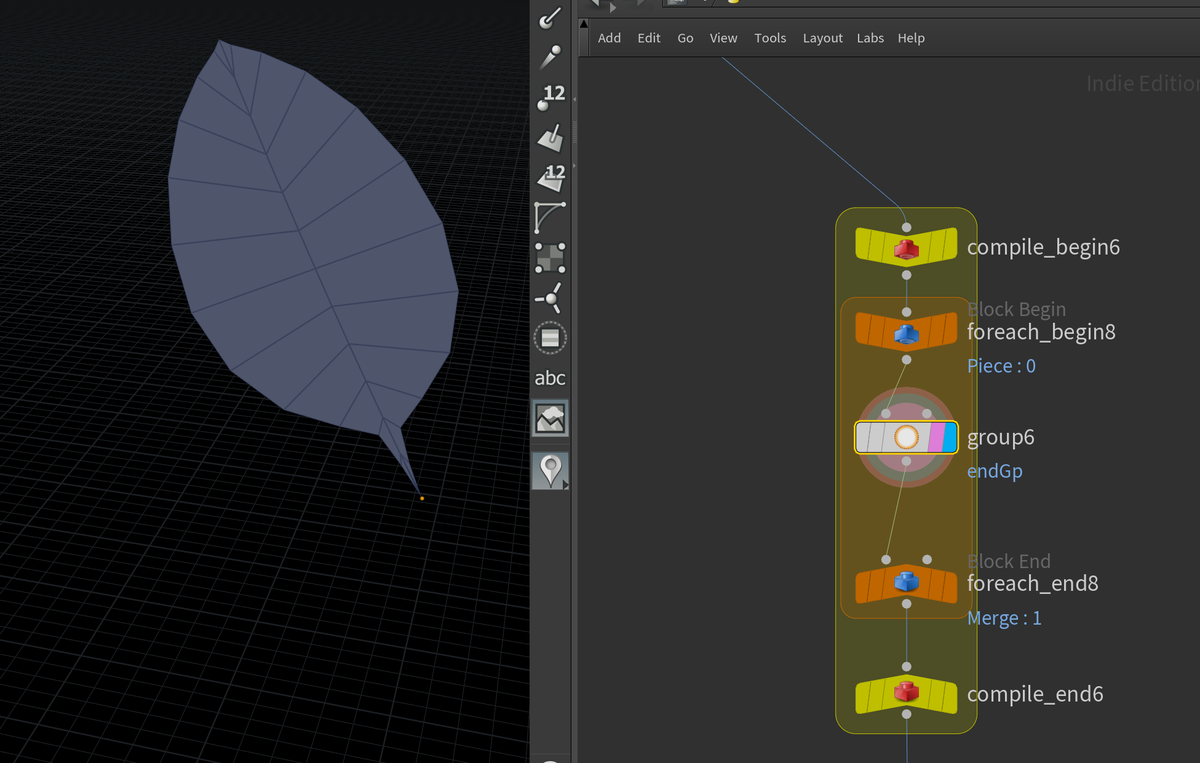Toggle background image display icon

point(550,418)
